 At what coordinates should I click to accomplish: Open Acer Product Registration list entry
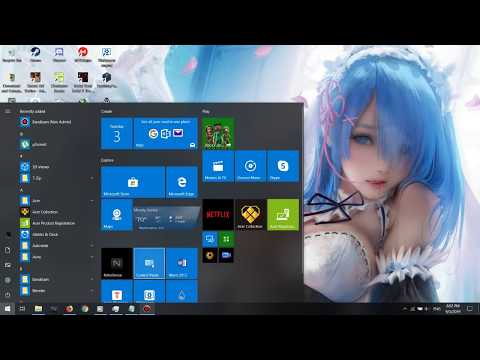click(x=57, y=223)
